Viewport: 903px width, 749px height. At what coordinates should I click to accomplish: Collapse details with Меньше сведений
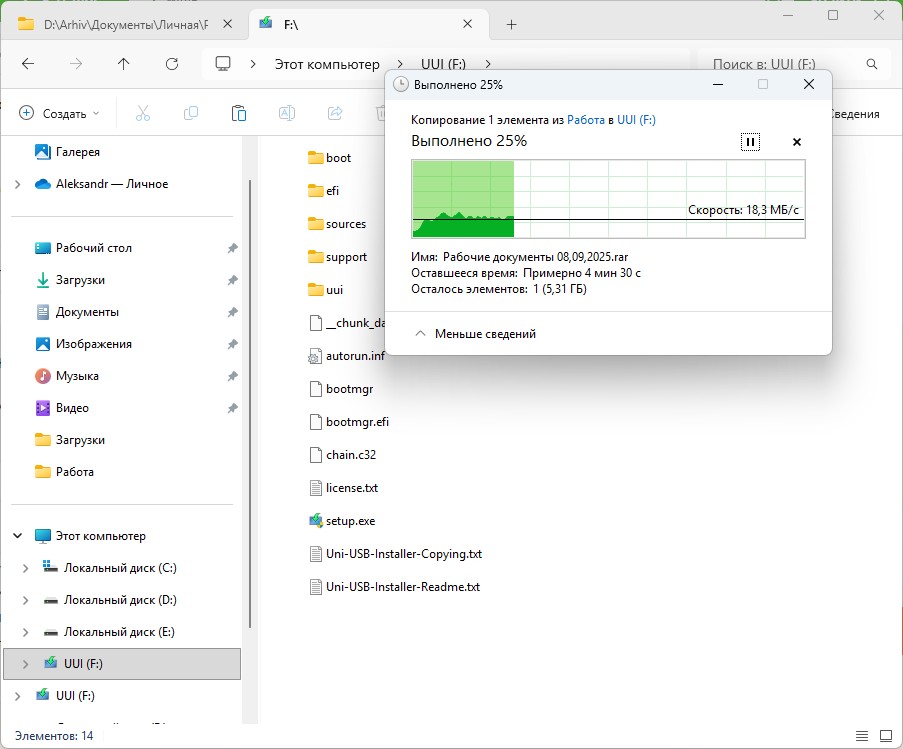475,334
